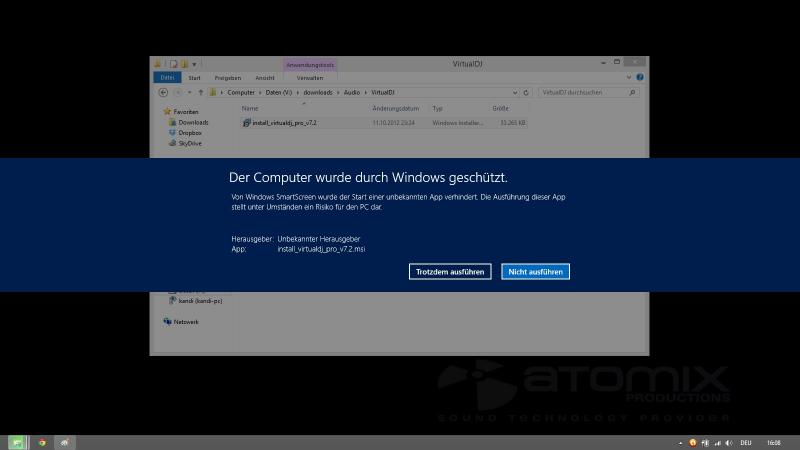Open the taskbar clock showing 16:08

(x=773, y=443)
